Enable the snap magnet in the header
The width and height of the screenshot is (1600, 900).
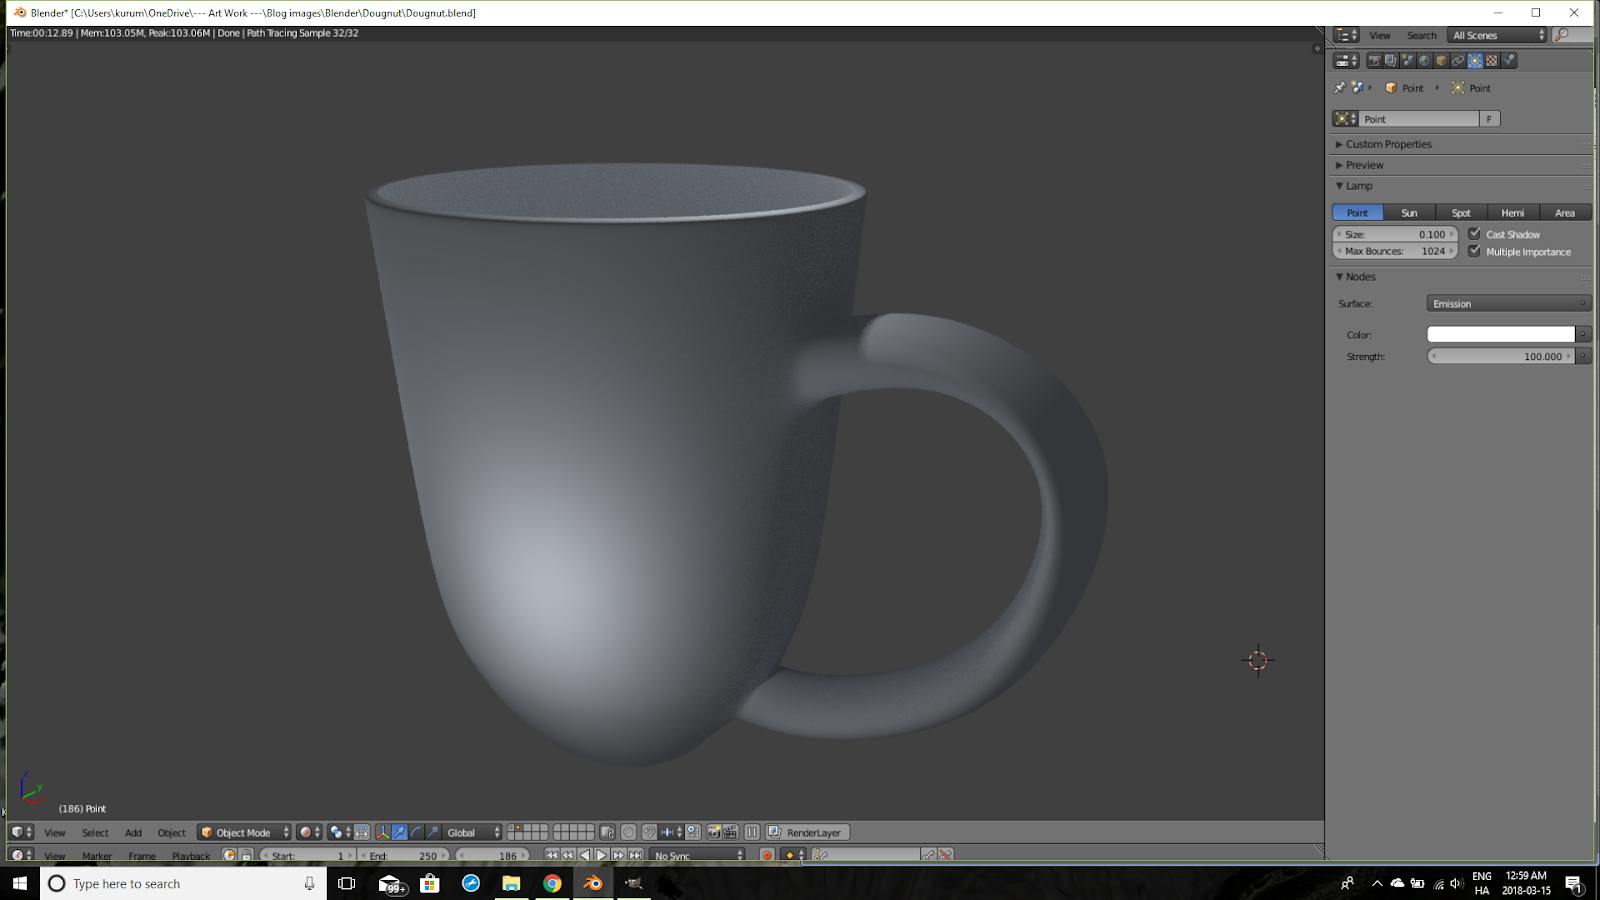(x=648, y=832)
